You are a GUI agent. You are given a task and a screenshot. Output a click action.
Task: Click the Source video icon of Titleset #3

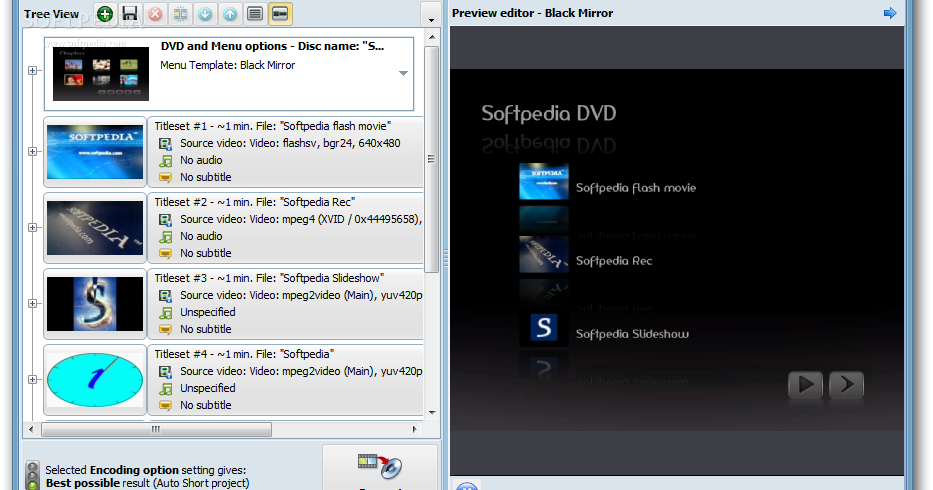coord(165,295)
